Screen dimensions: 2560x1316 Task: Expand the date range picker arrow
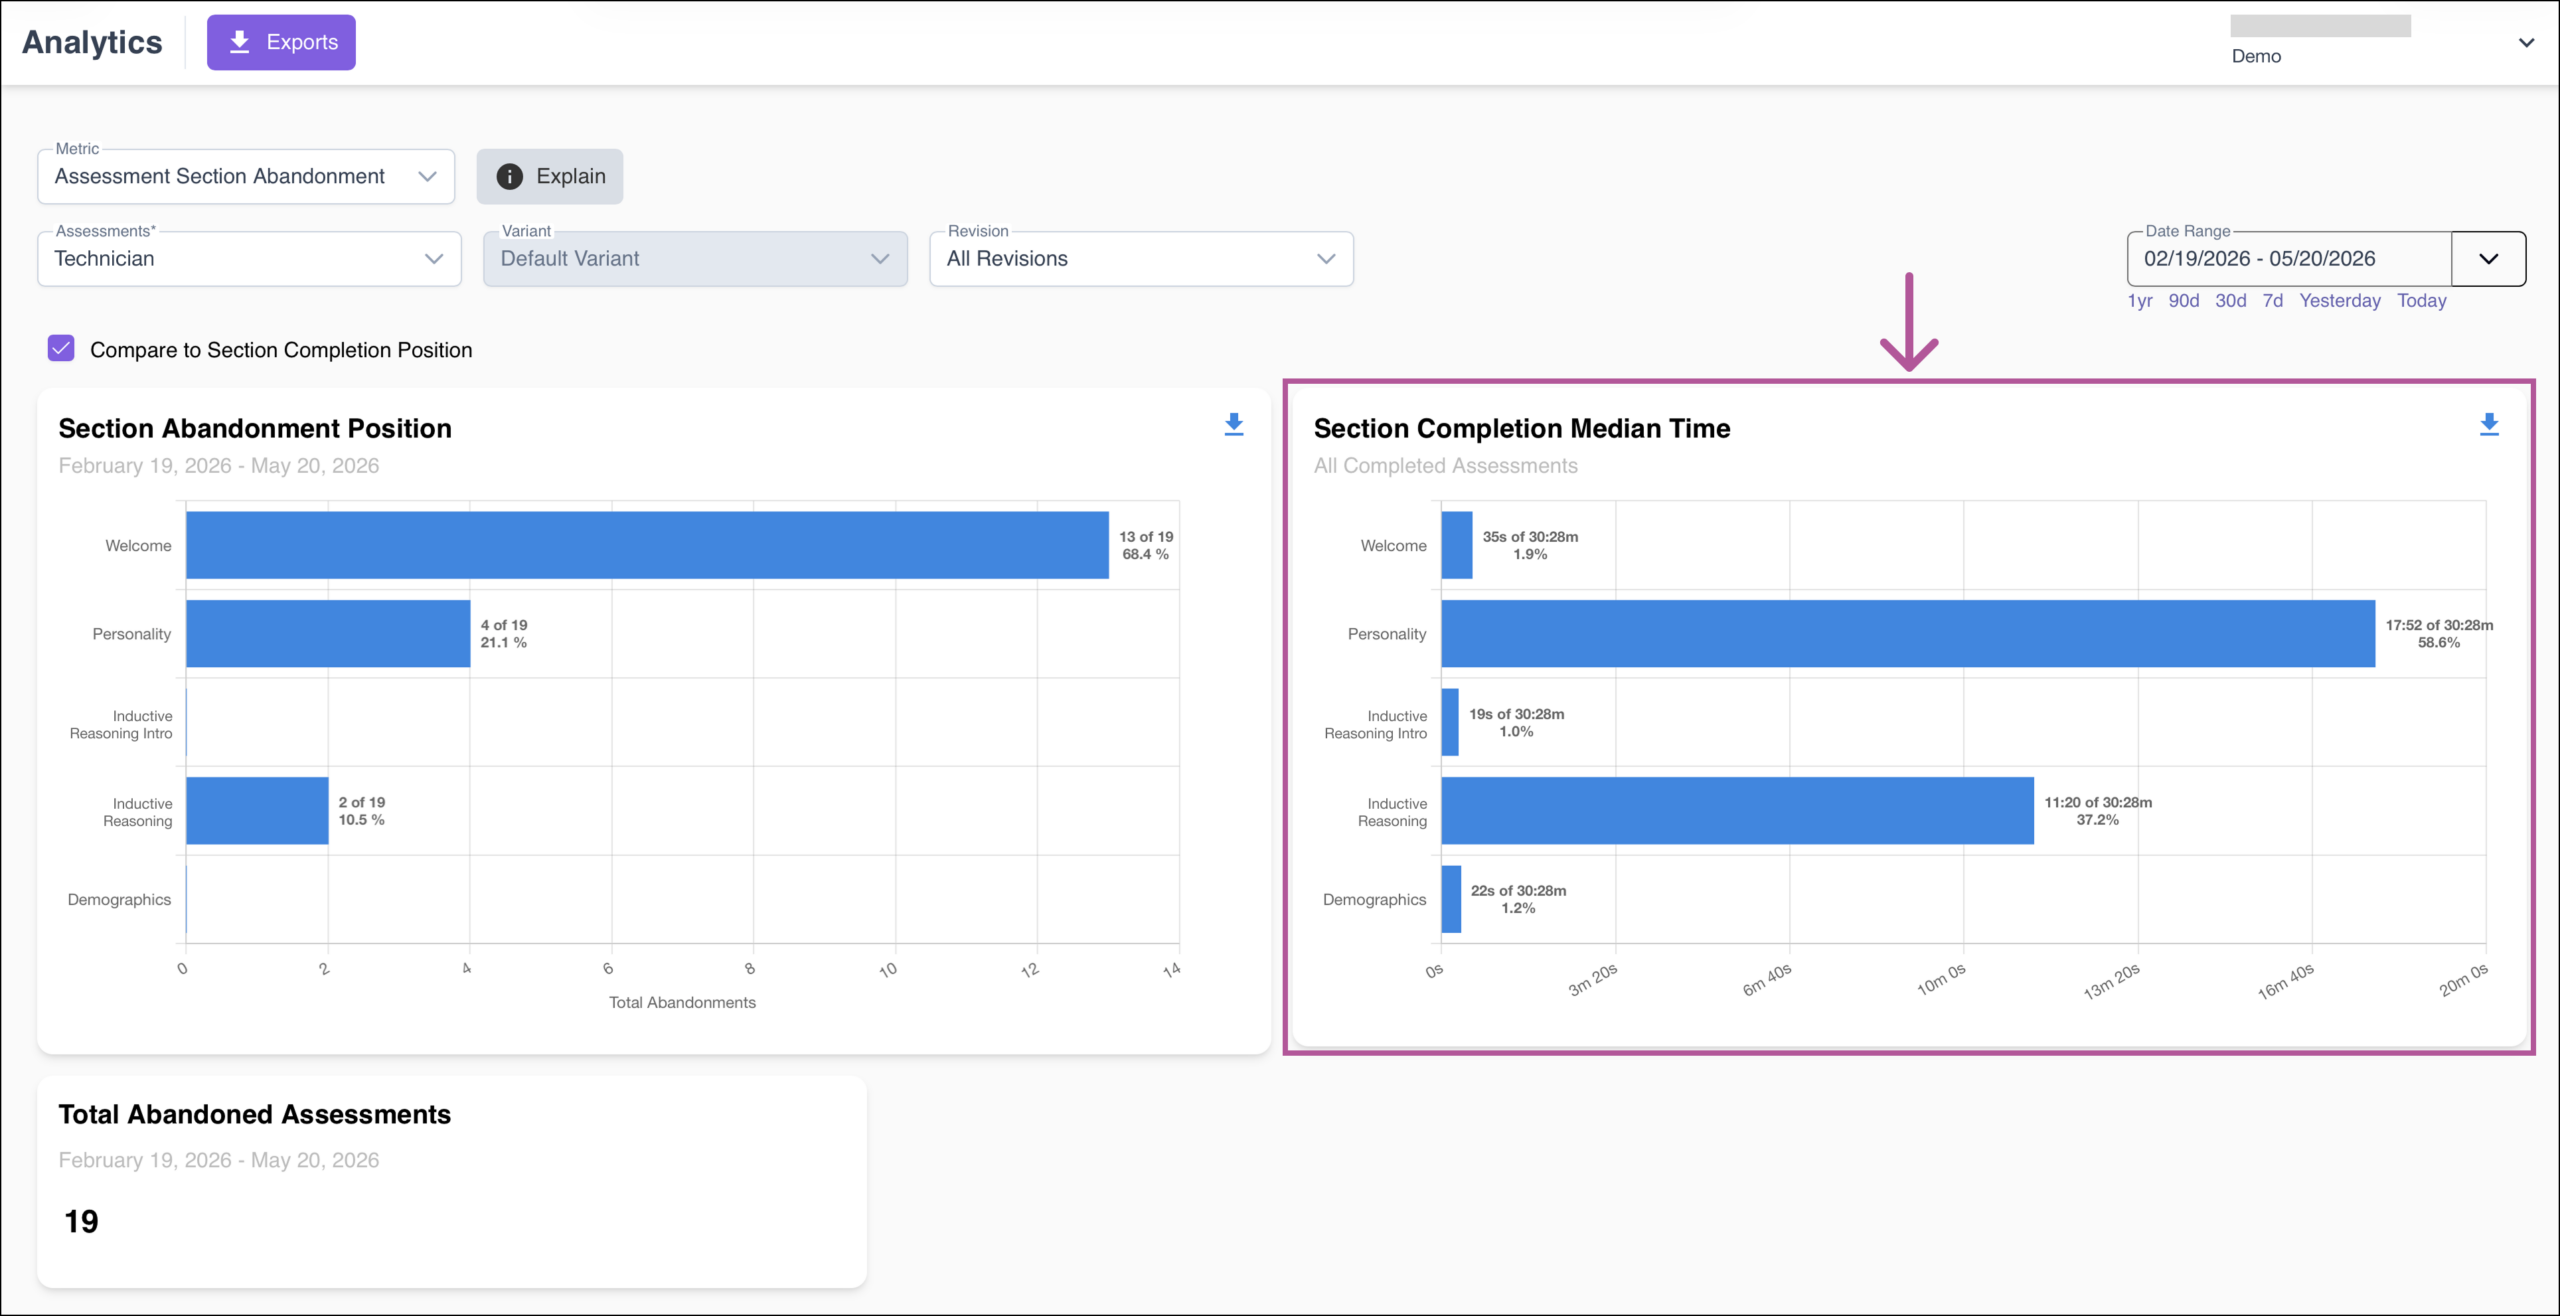point(2488,258)
